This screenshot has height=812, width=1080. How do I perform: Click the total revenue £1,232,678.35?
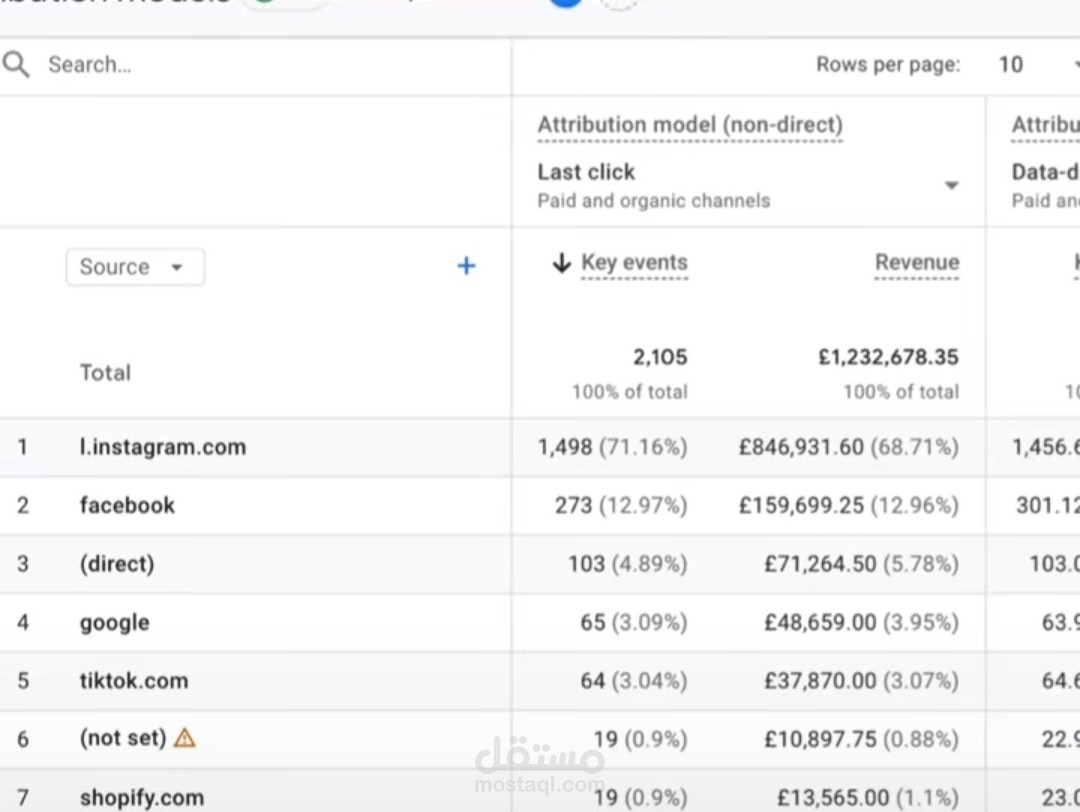pyautogui.click(x=889, y=357)
